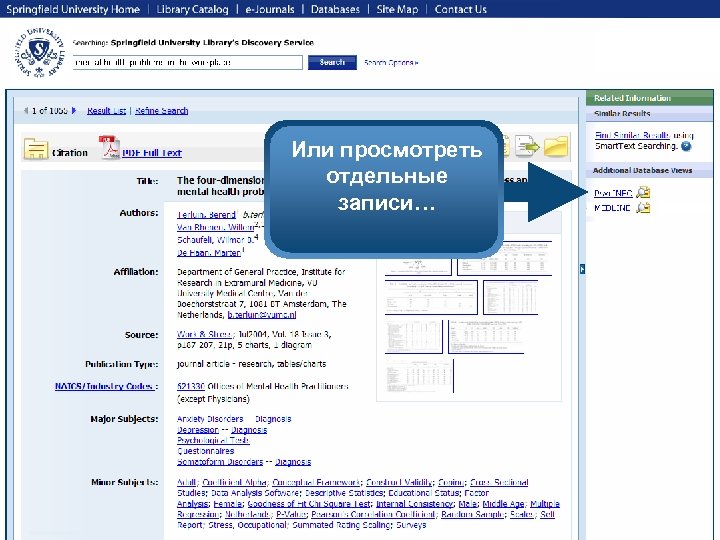Click the Anxiety Disorders subject text
Screen dimensions: 720x540
(210, 419)
